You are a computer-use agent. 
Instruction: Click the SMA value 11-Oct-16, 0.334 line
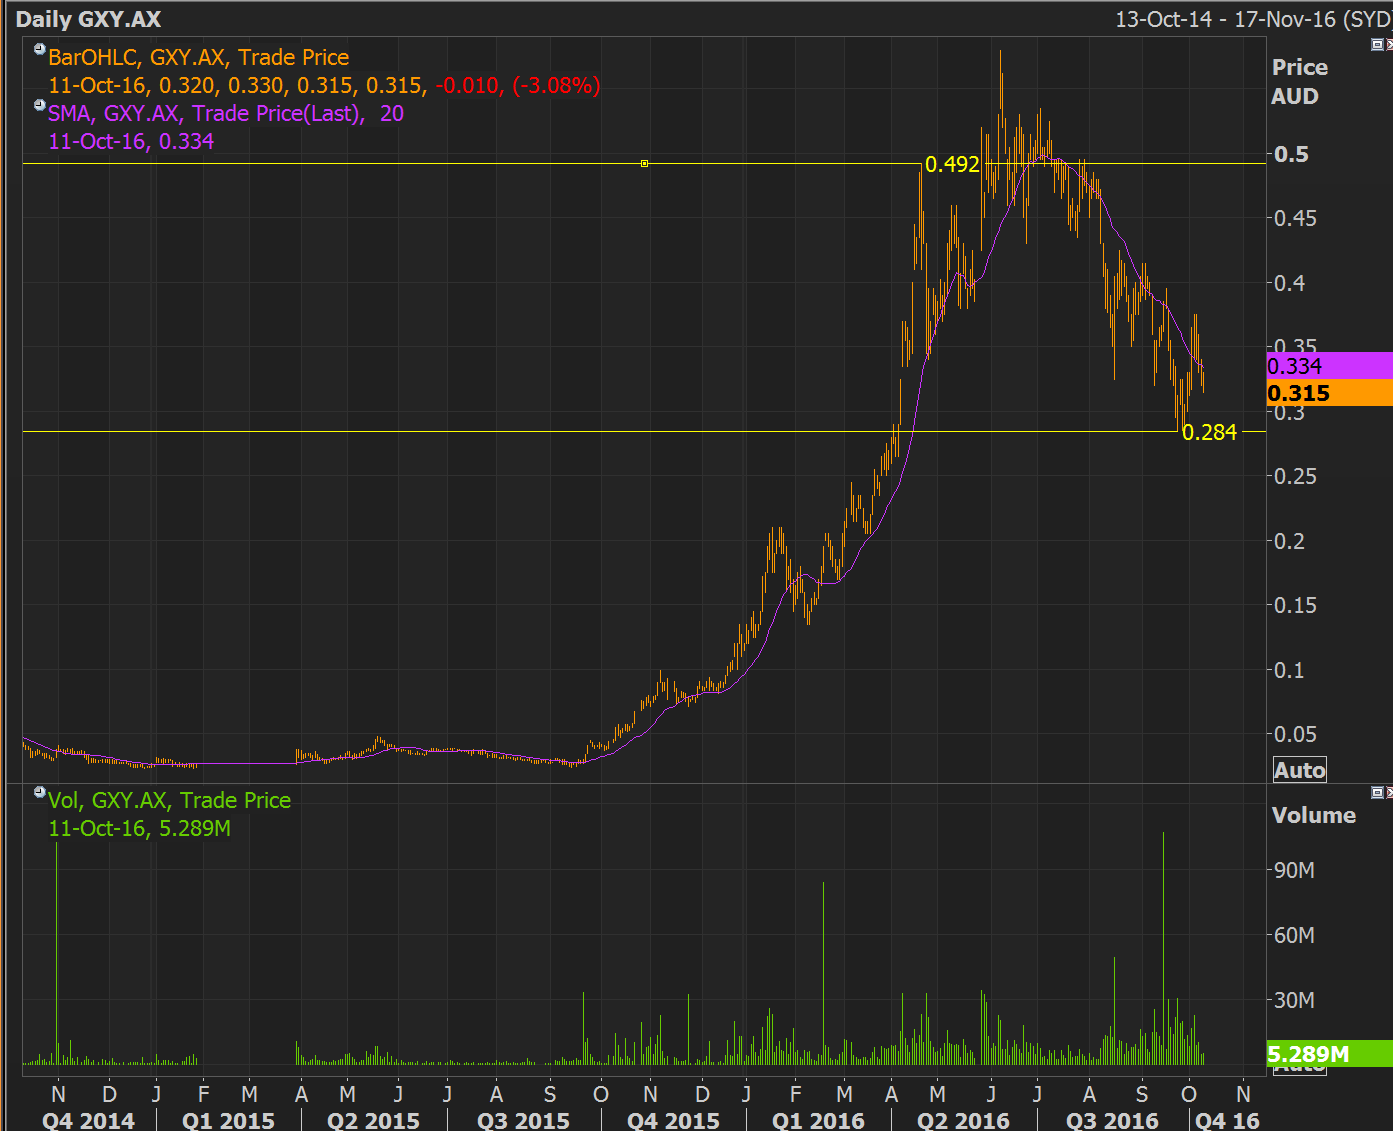coord(131,141)
